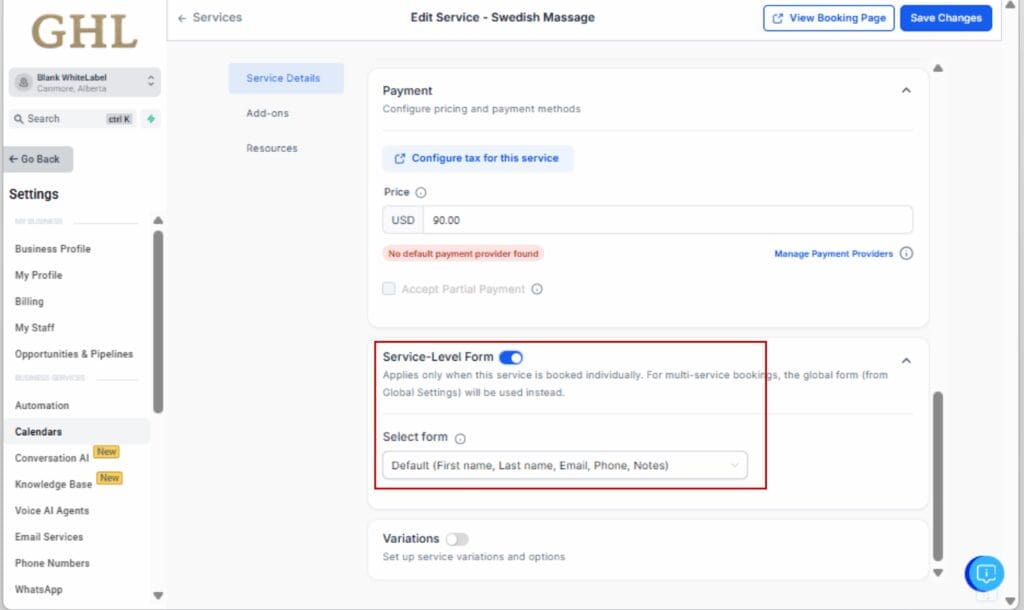Open Configure tax for this service
This screenshot has height=610, width=1024.
click(x=477, y=158)
